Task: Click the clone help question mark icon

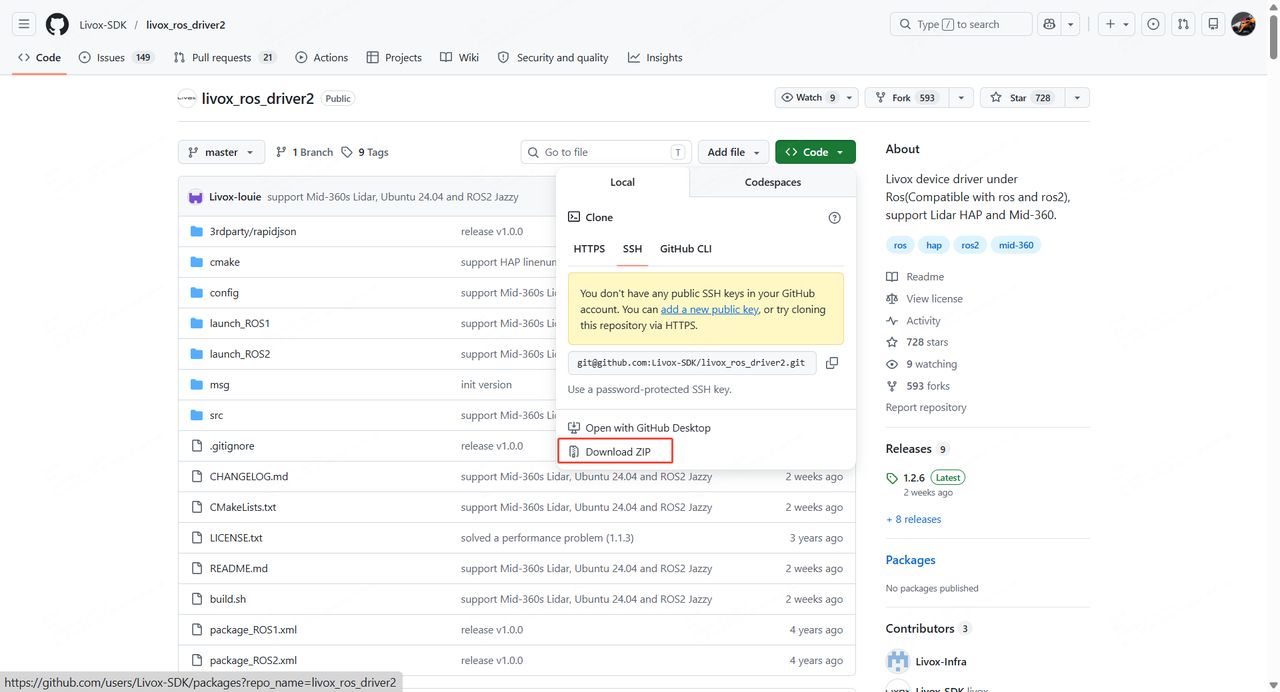Action: (x=835, y=217)
